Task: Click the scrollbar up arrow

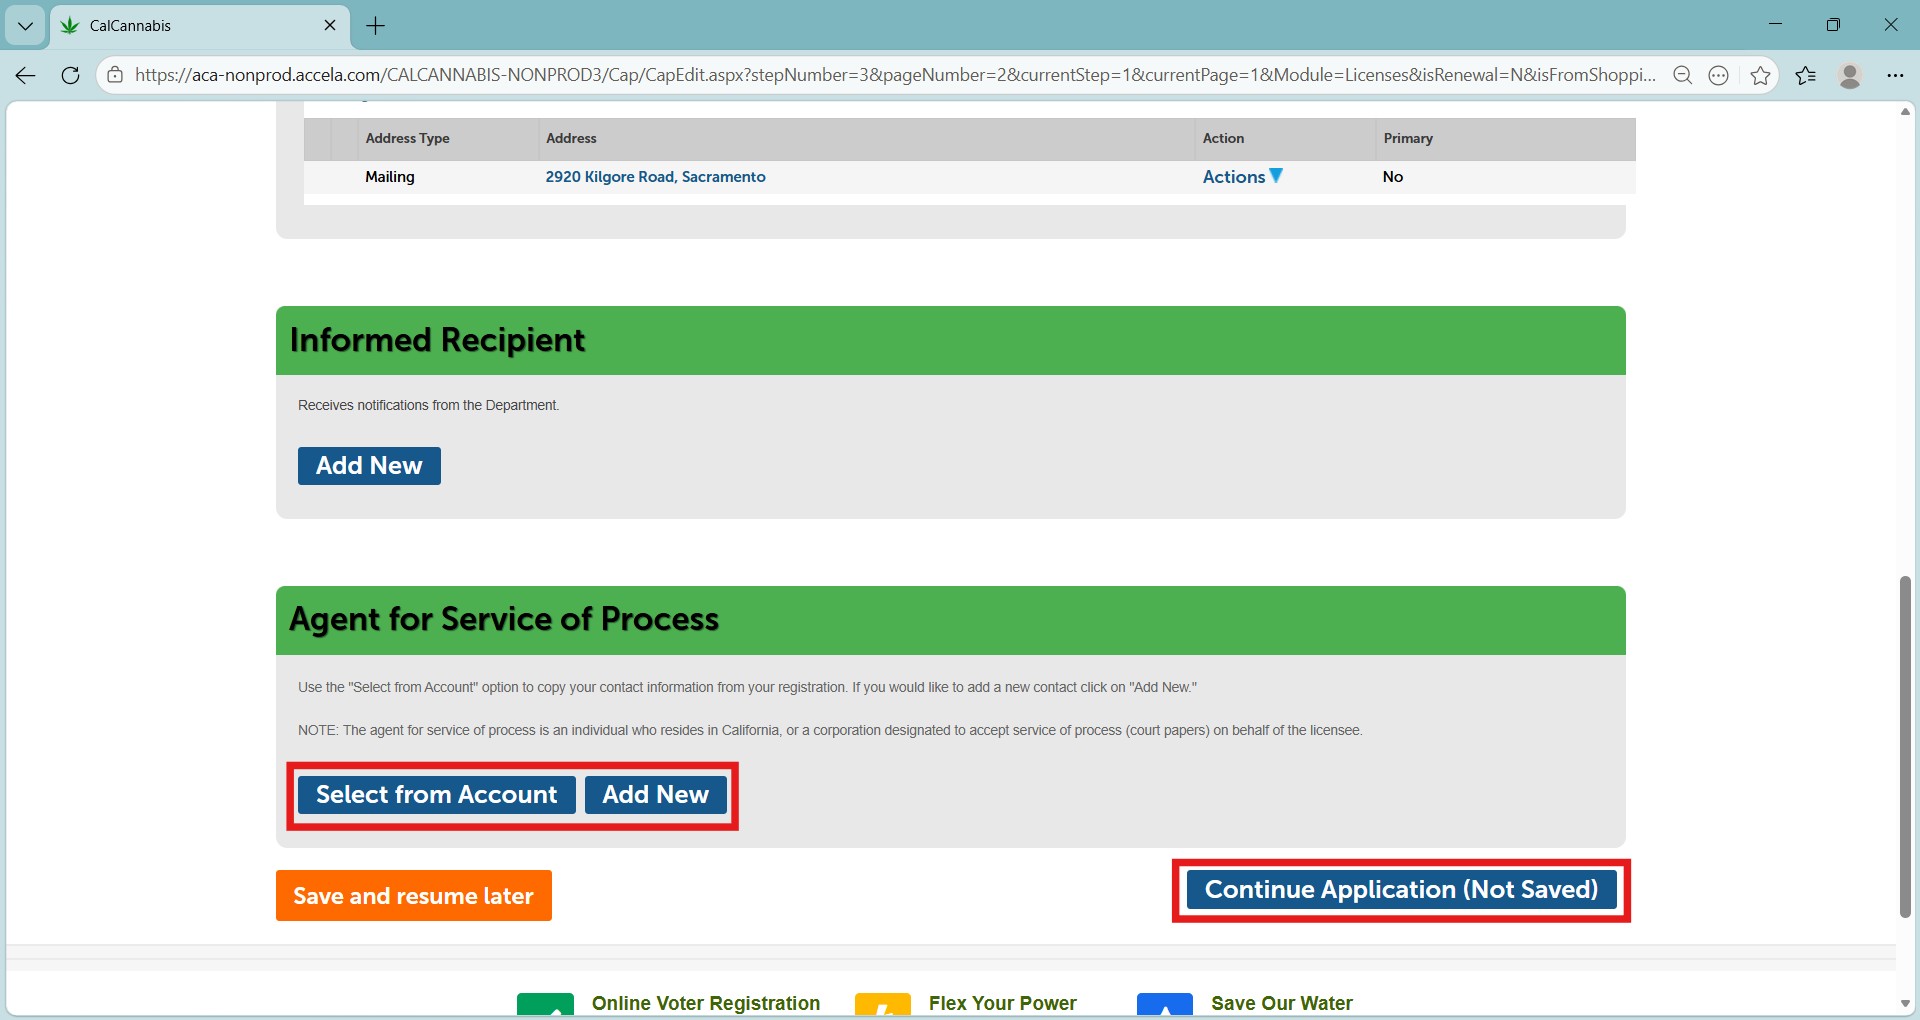Action: (1905, 111)
